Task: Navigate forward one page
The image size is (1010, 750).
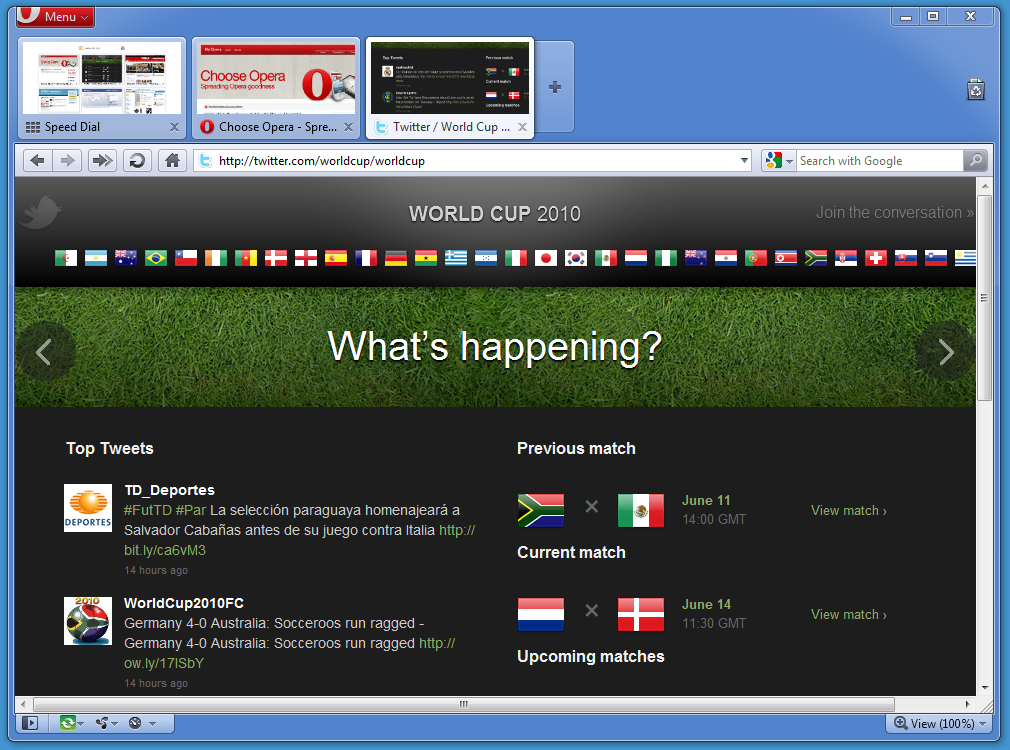Action: [69, 160]
